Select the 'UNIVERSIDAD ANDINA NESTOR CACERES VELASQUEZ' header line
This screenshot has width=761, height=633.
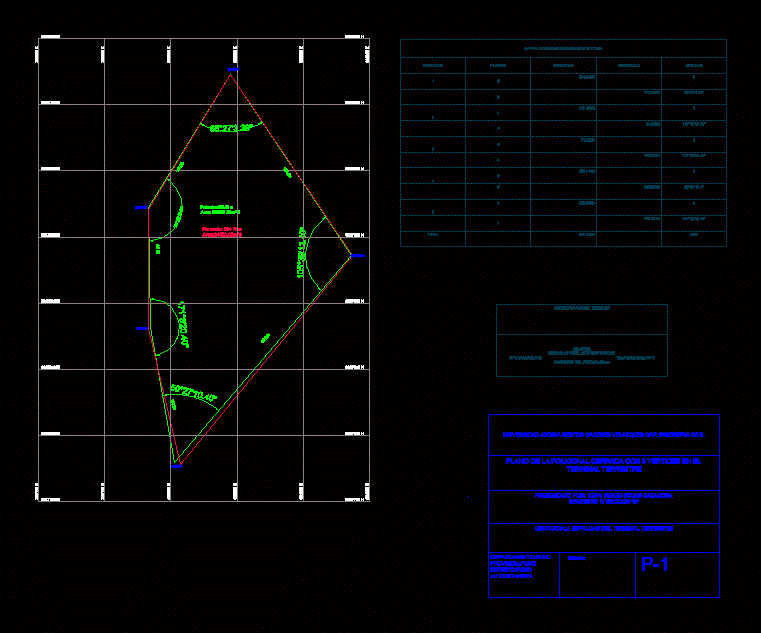[604, 434]
